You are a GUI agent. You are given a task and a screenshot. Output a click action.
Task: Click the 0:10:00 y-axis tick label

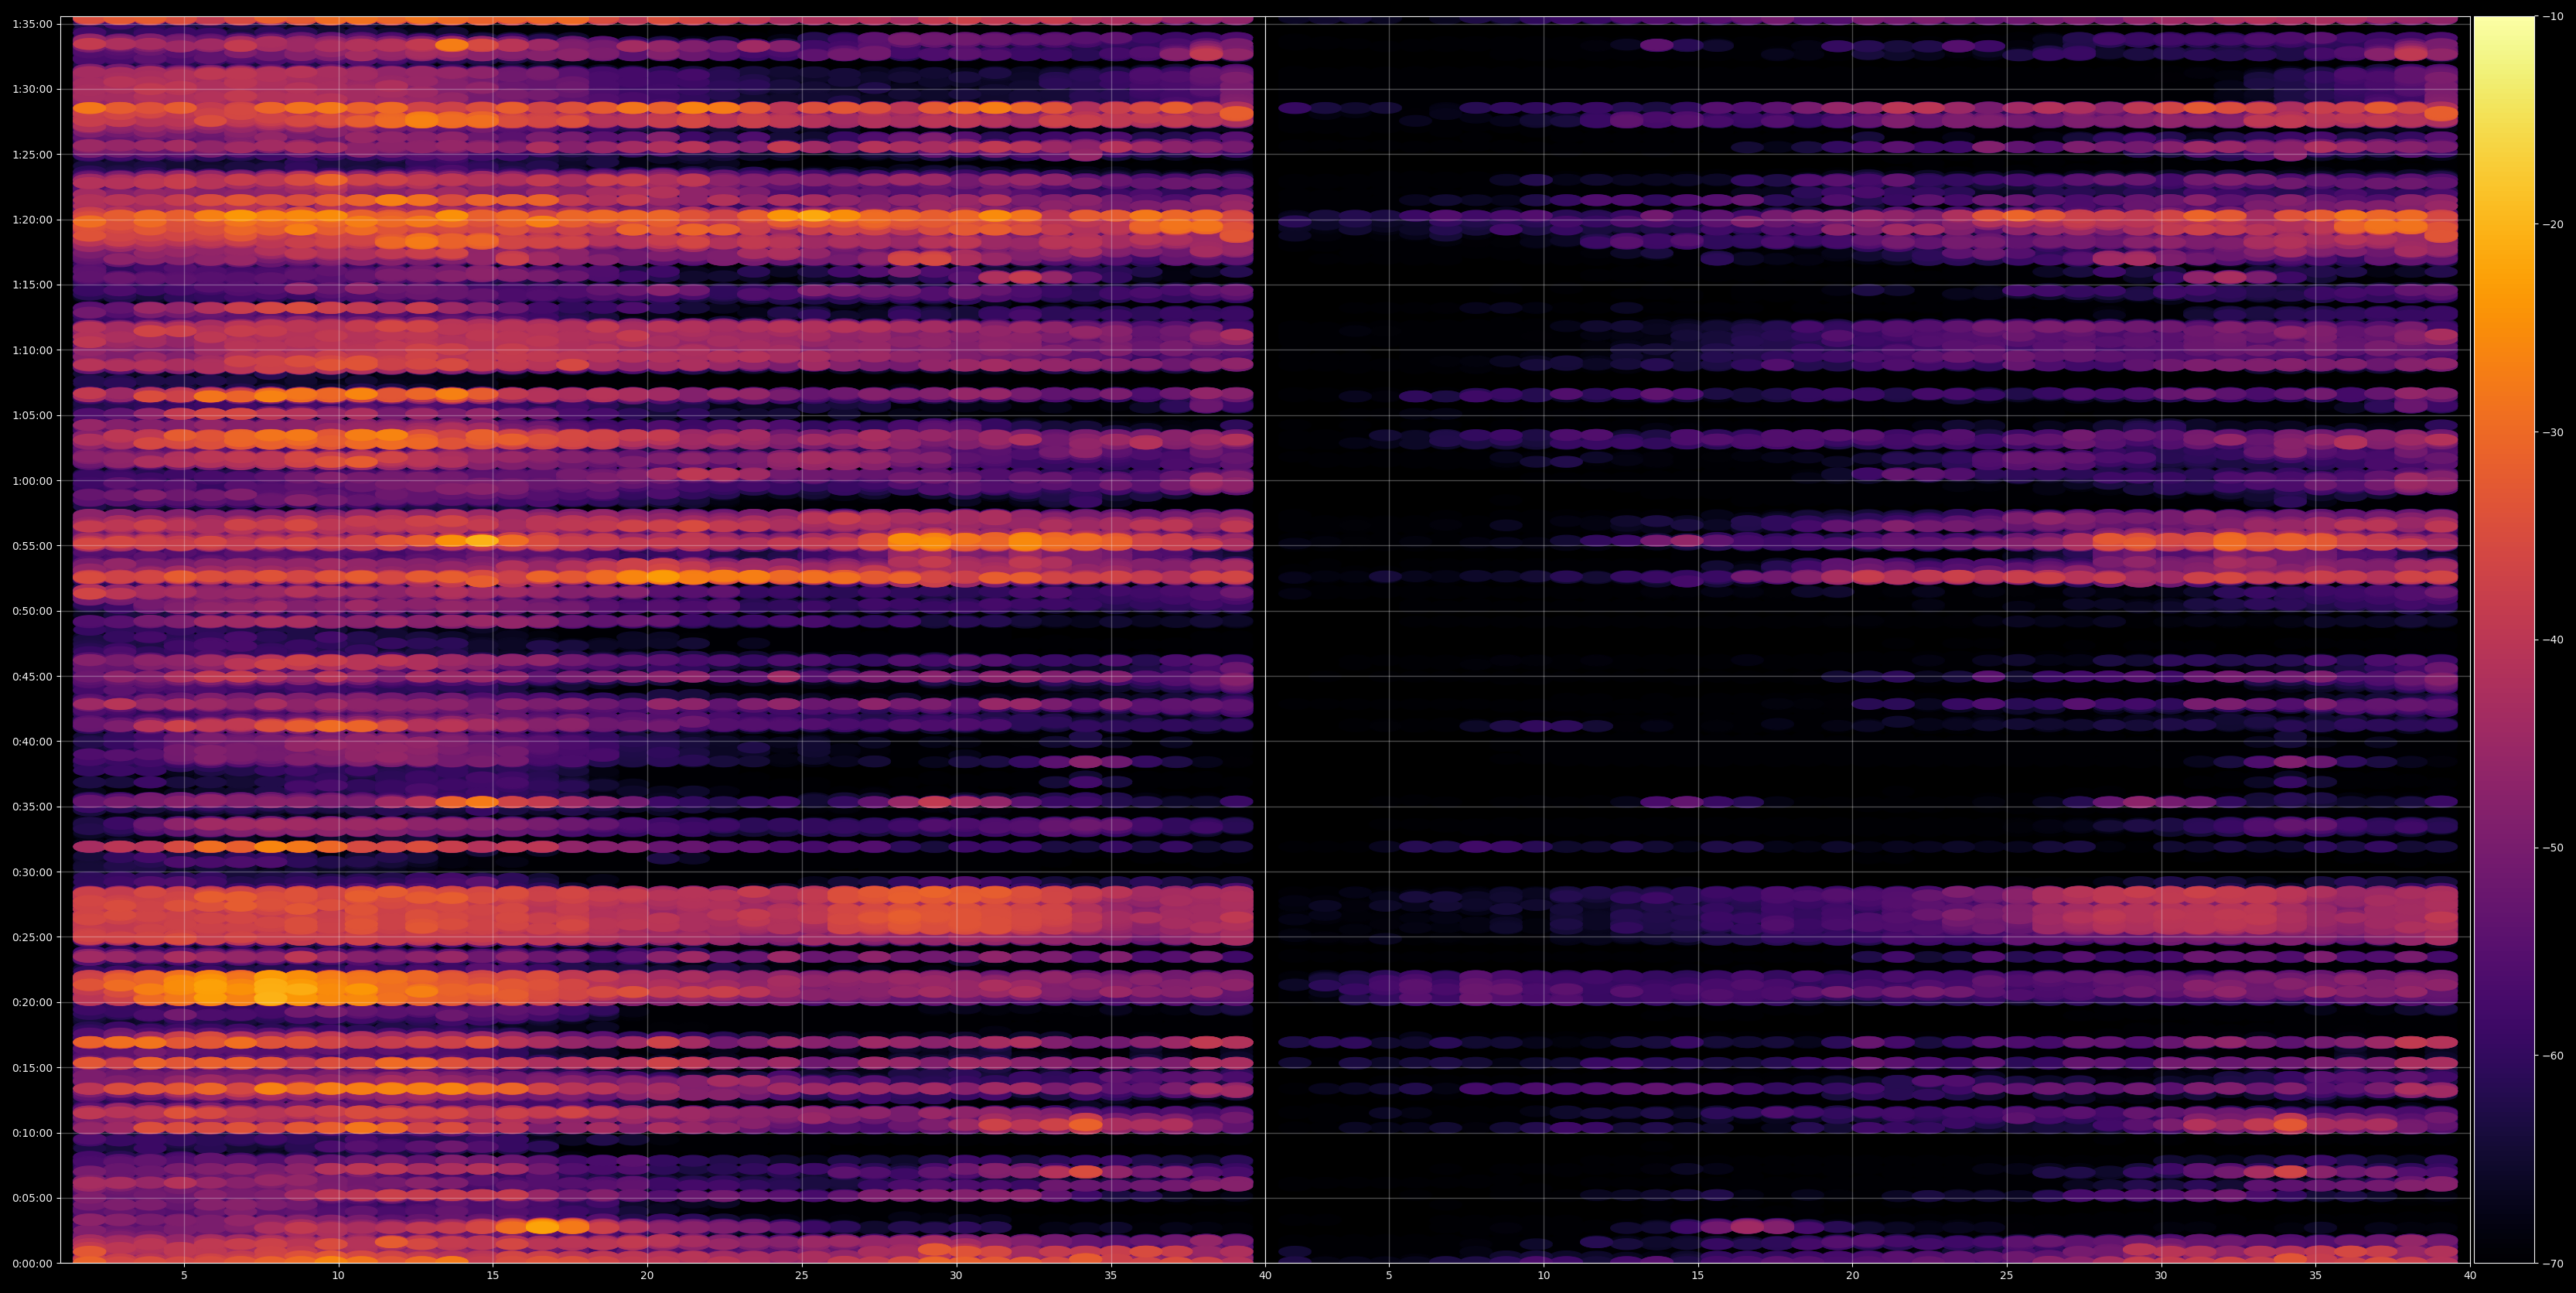pyautogui.click(x=32, y=1133)
